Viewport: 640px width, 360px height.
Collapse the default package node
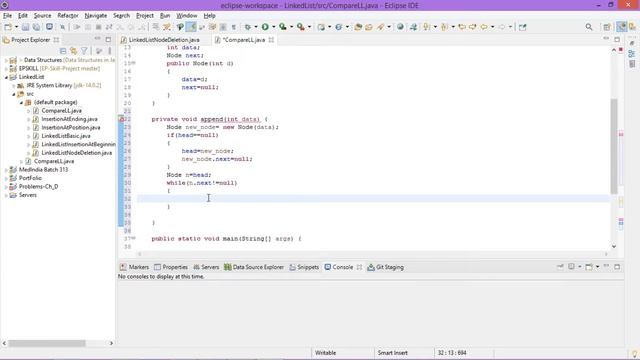21,102
